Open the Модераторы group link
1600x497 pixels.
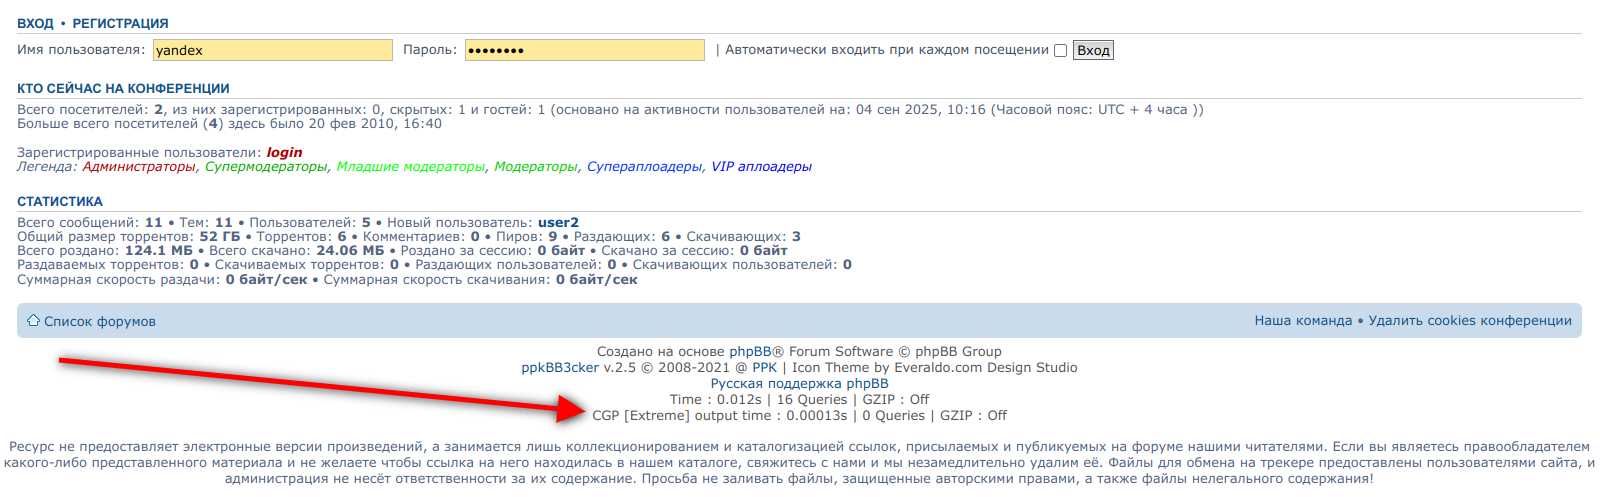536,167
